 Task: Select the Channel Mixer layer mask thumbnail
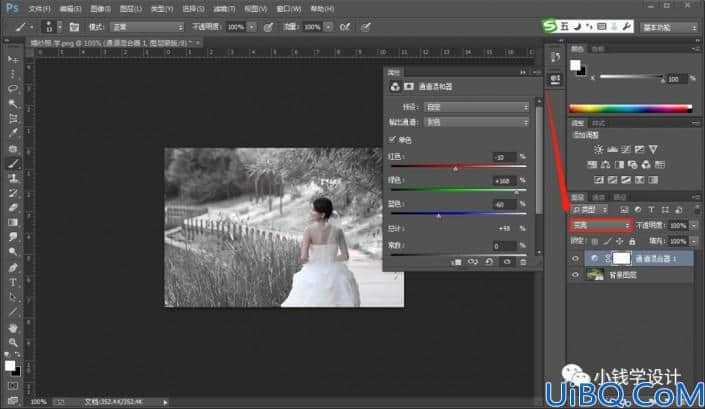click(622, 258)
